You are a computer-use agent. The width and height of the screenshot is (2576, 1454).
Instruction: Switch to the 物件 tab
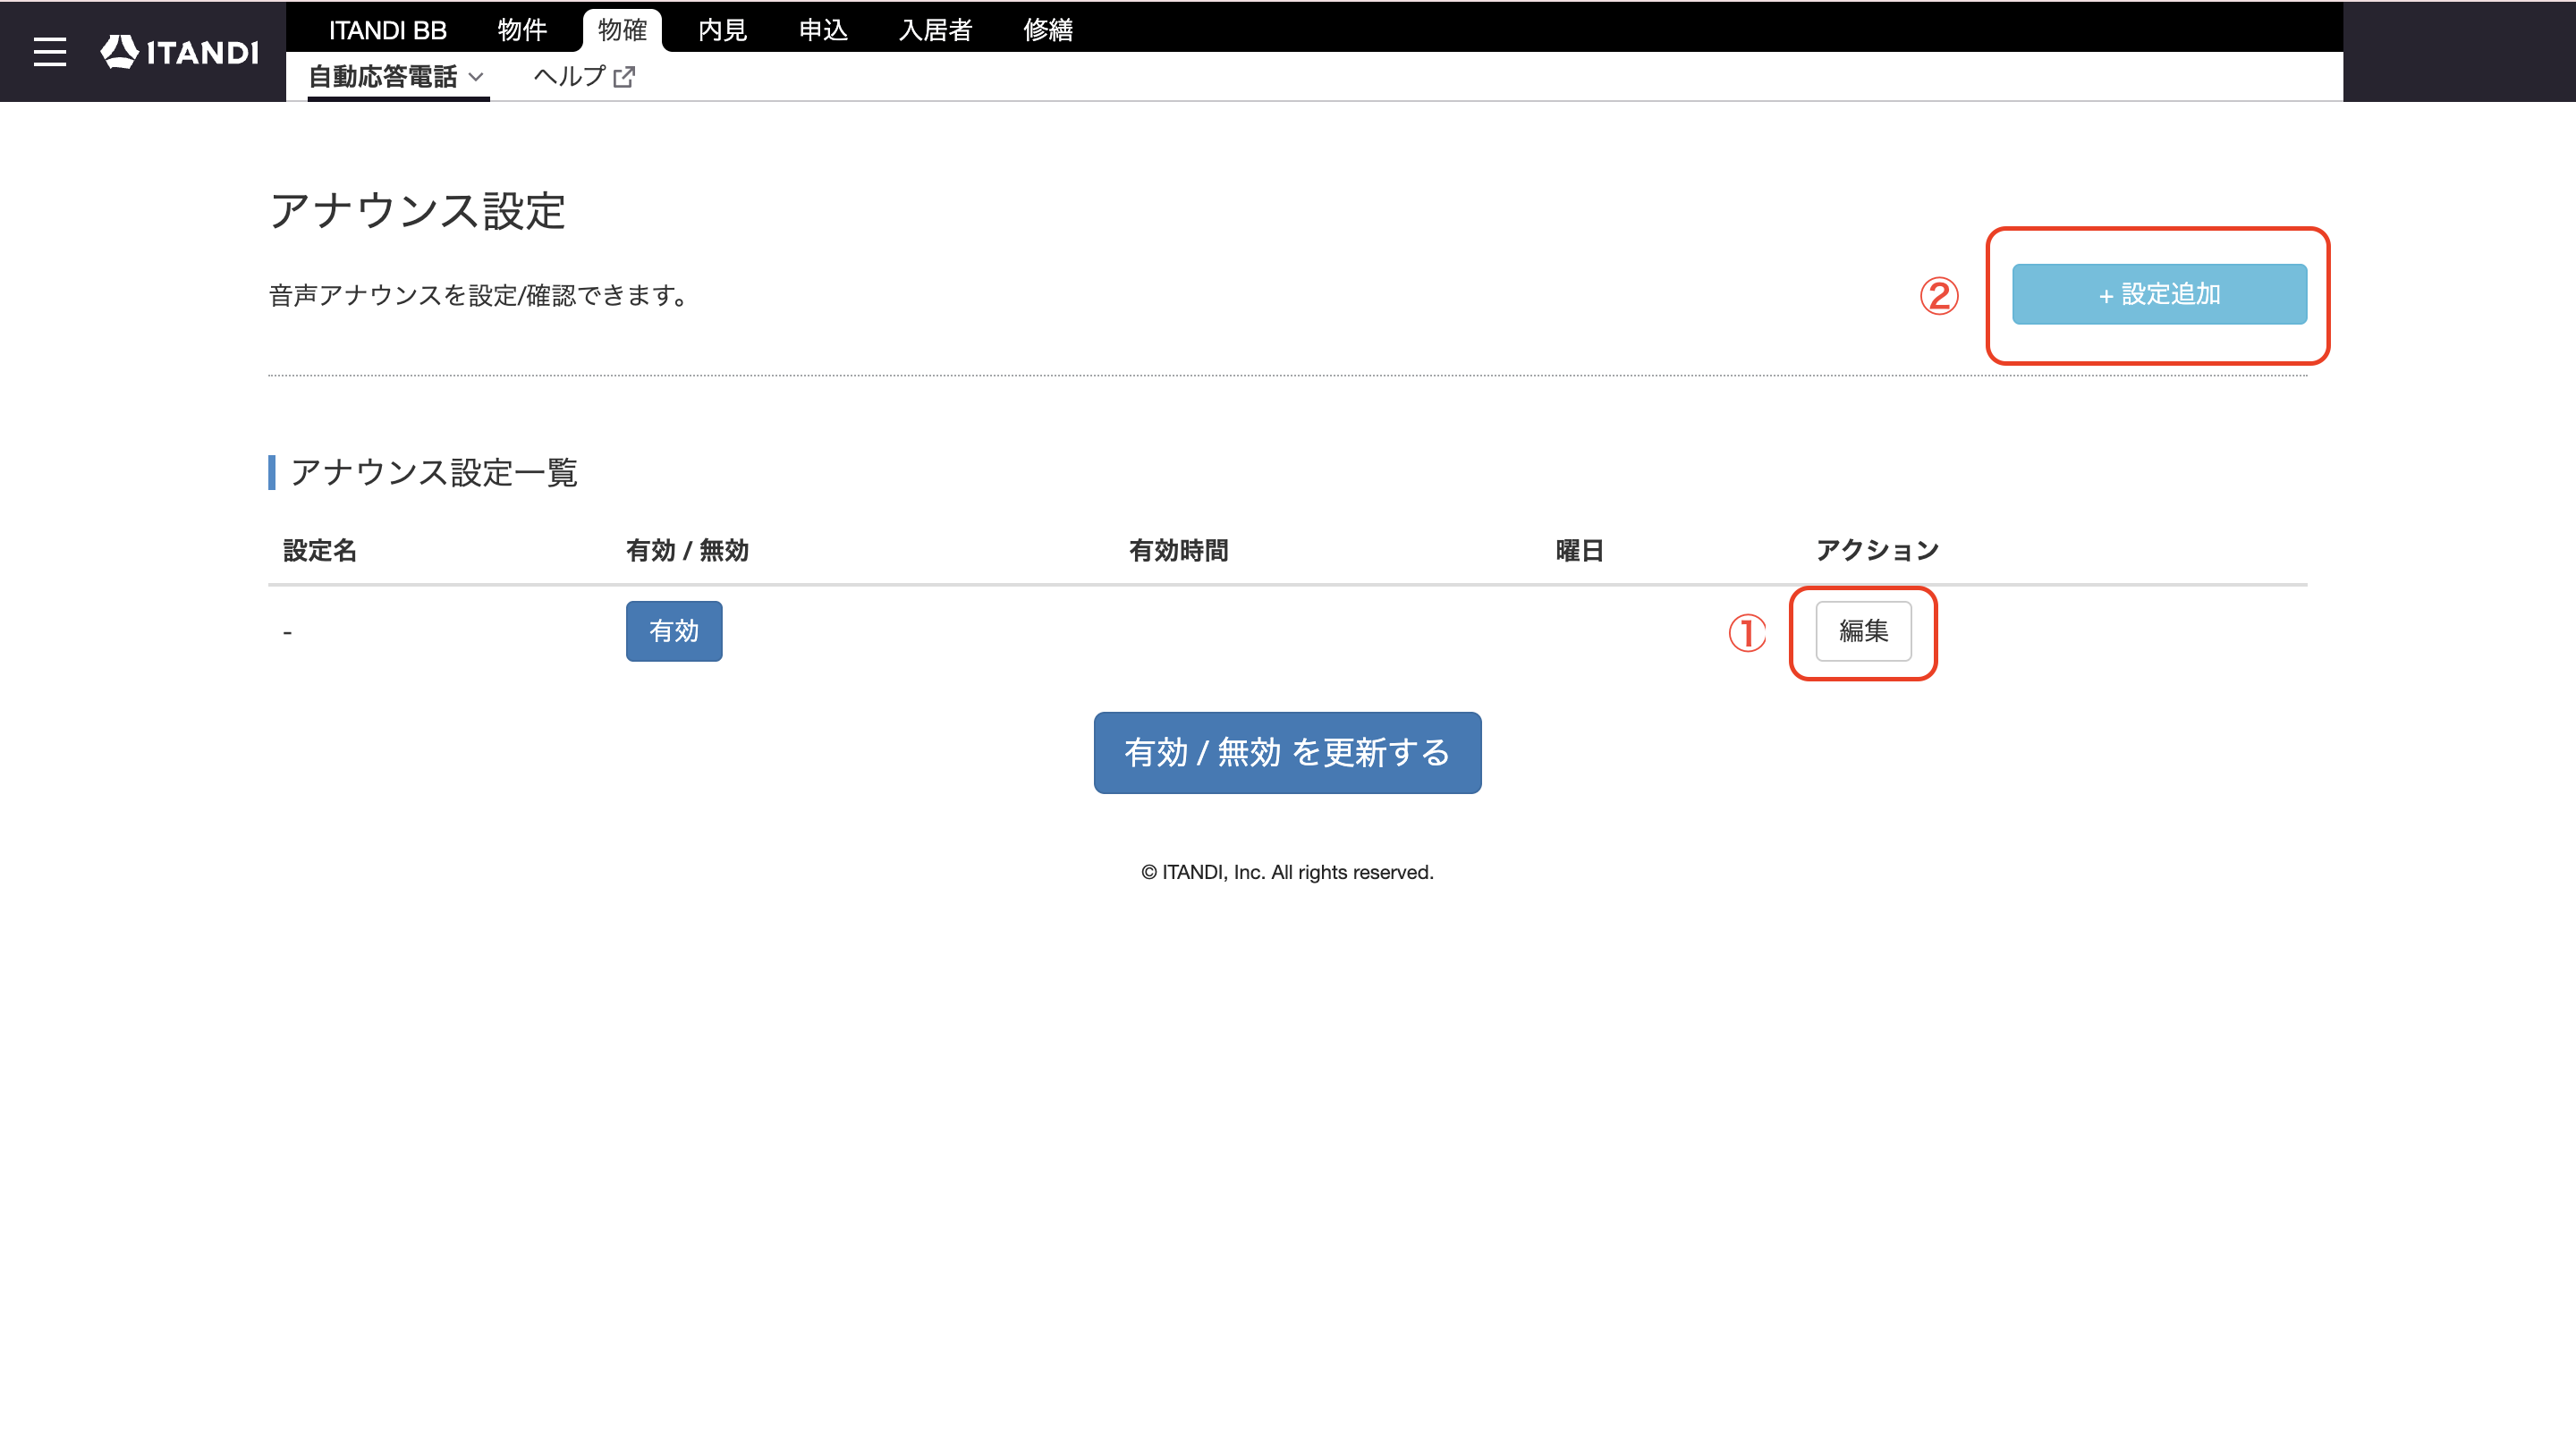(x=522, y=30)
